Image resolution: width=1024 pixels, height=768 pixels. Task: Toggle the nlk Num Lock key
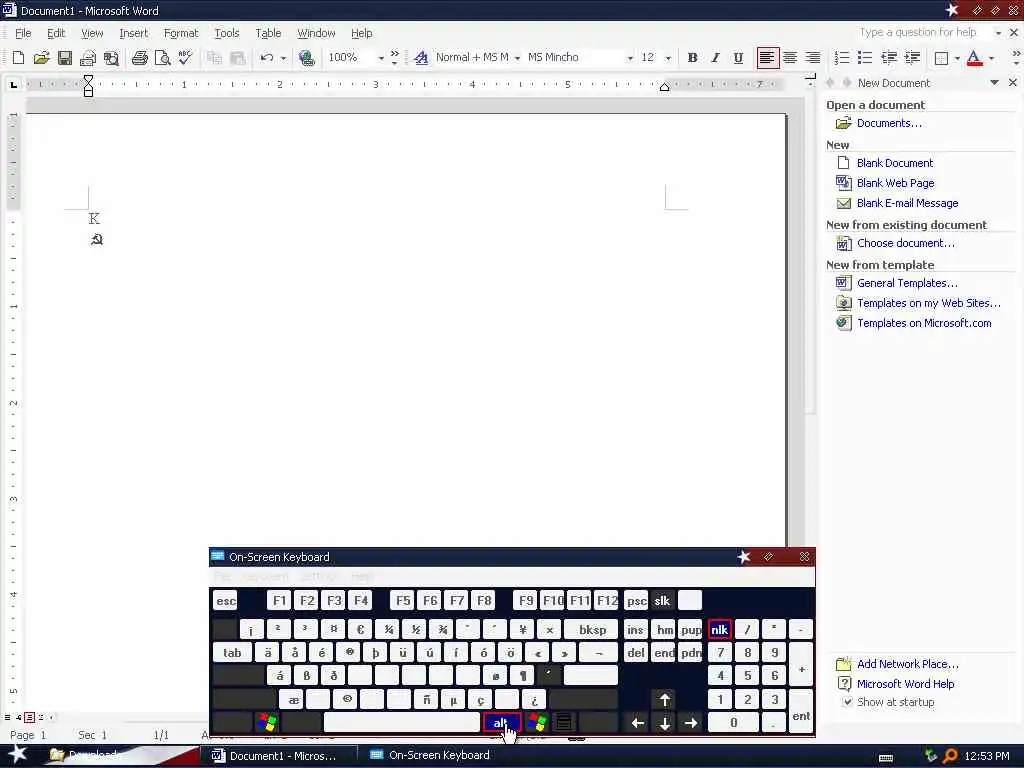click(719, 630)
